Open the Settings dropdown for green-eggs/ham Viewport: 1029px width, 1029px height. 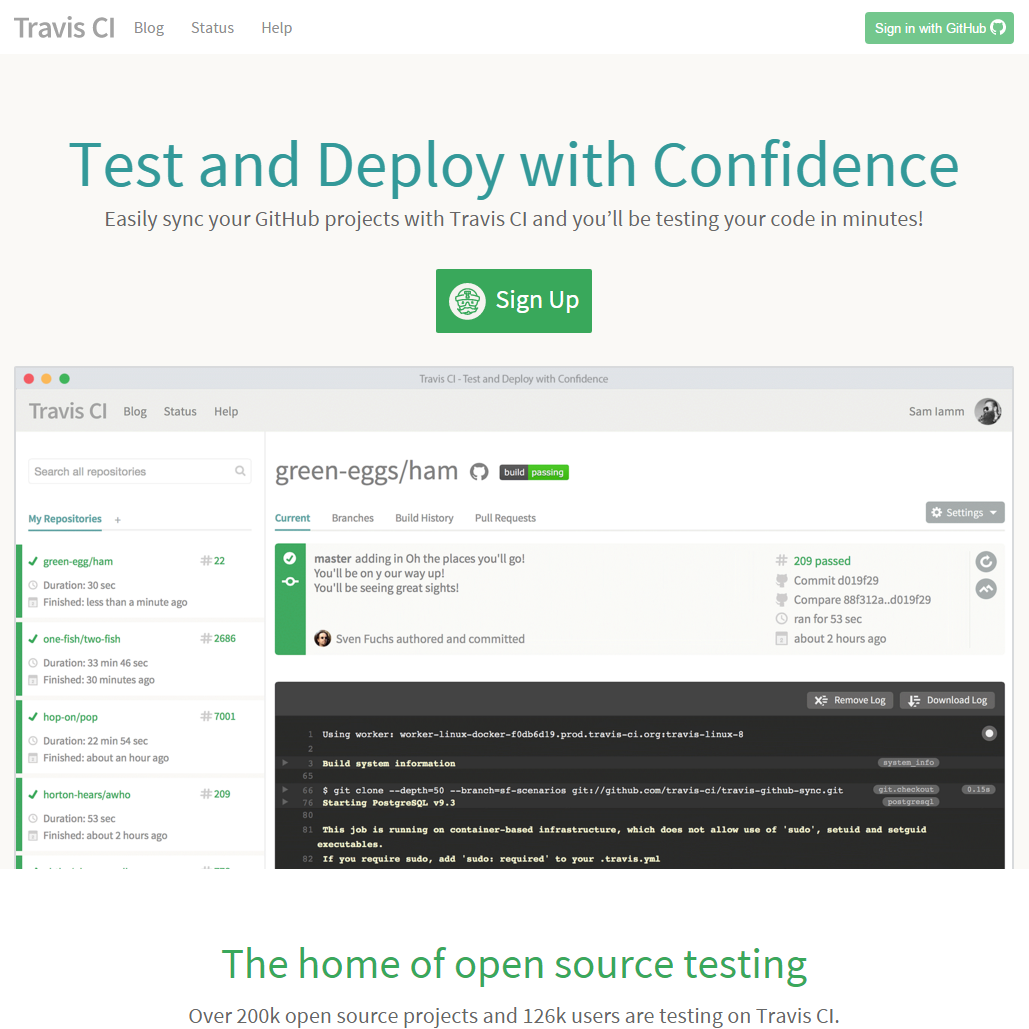965,513
